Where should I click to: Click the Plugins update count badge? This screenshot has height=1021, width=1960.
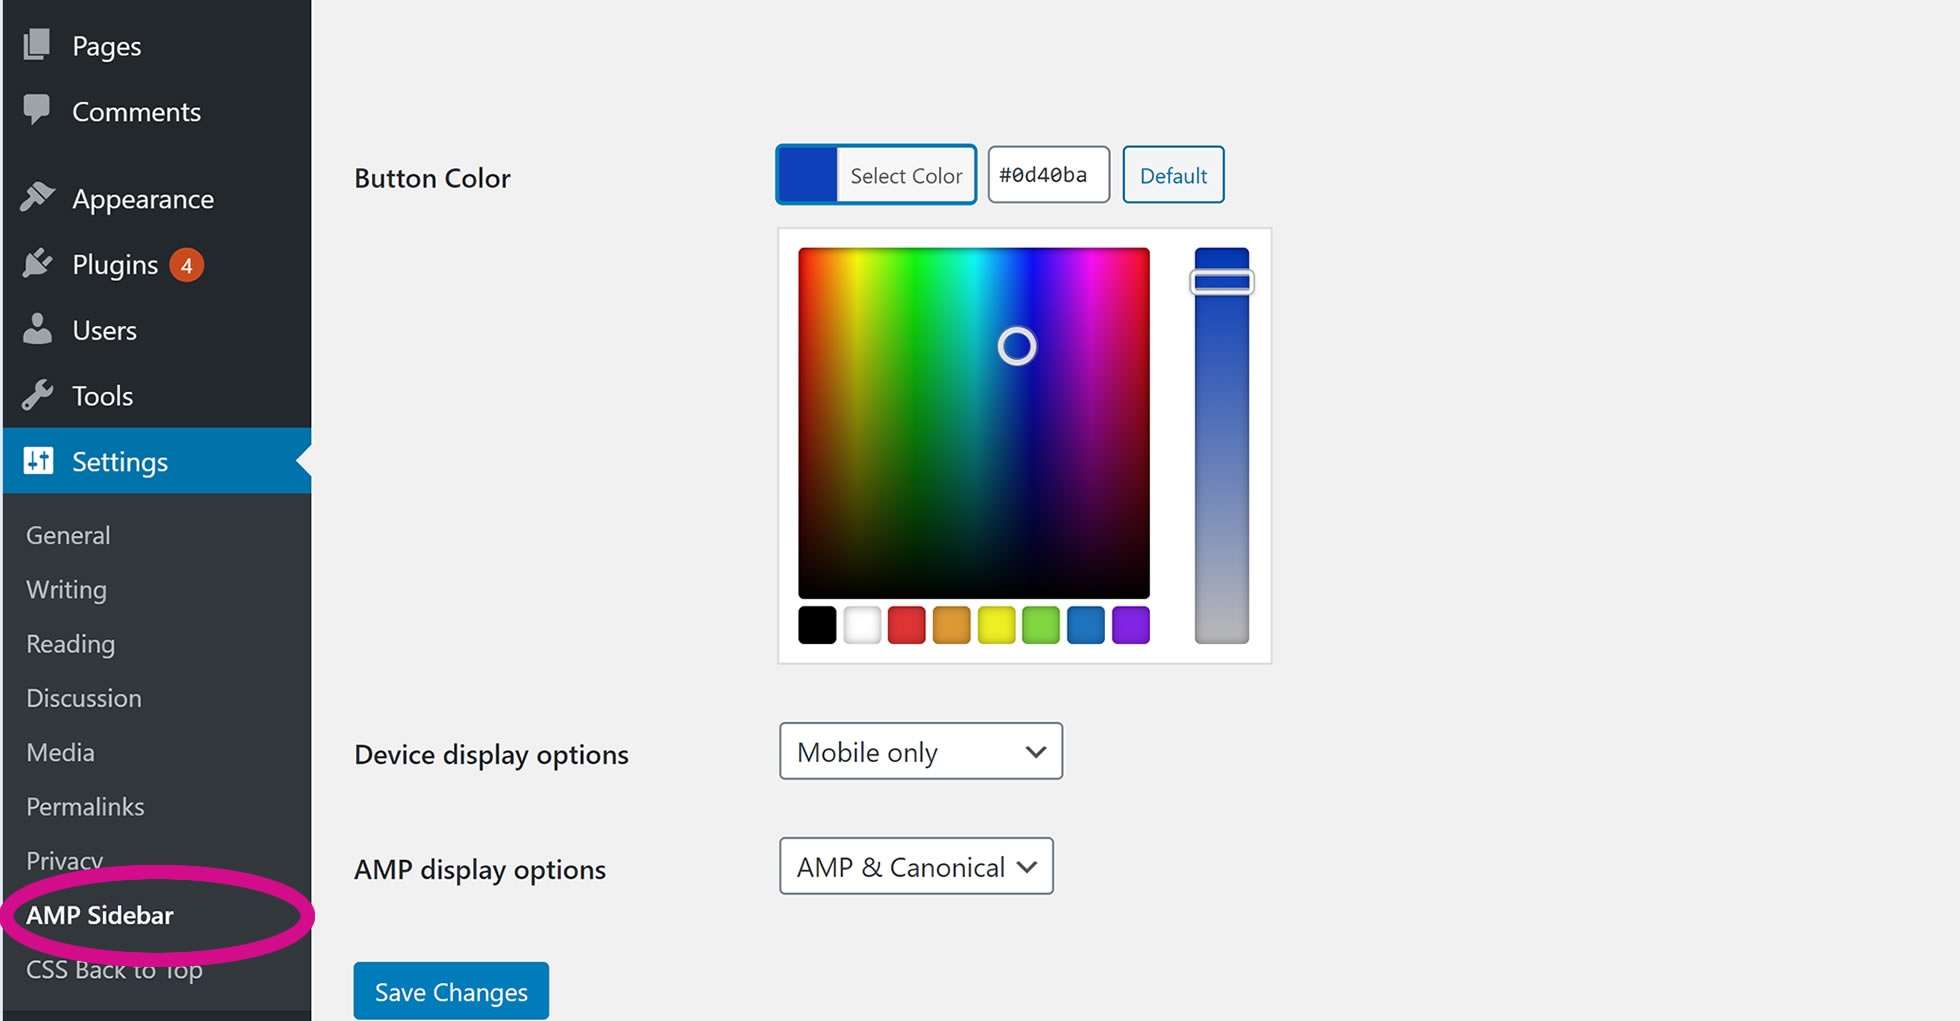coord(186,265)
